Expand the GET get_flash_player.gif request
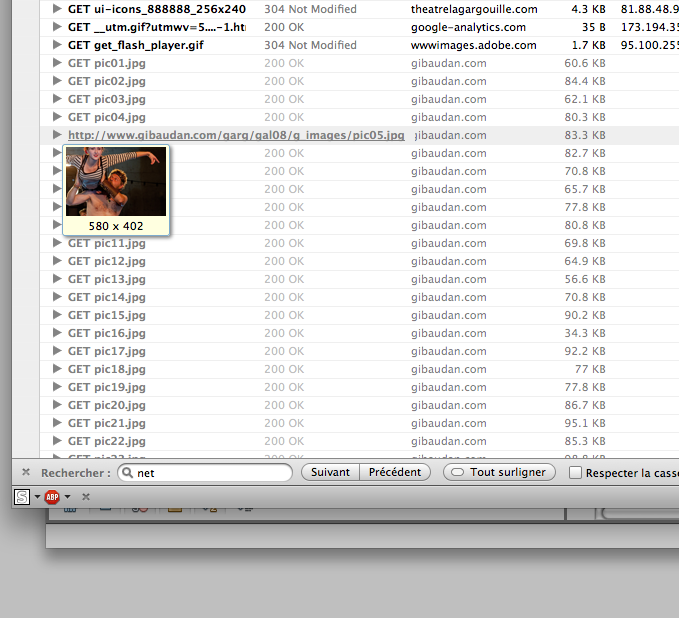The width and height of the screenshot is (679, 618). [x=57, y=45]
